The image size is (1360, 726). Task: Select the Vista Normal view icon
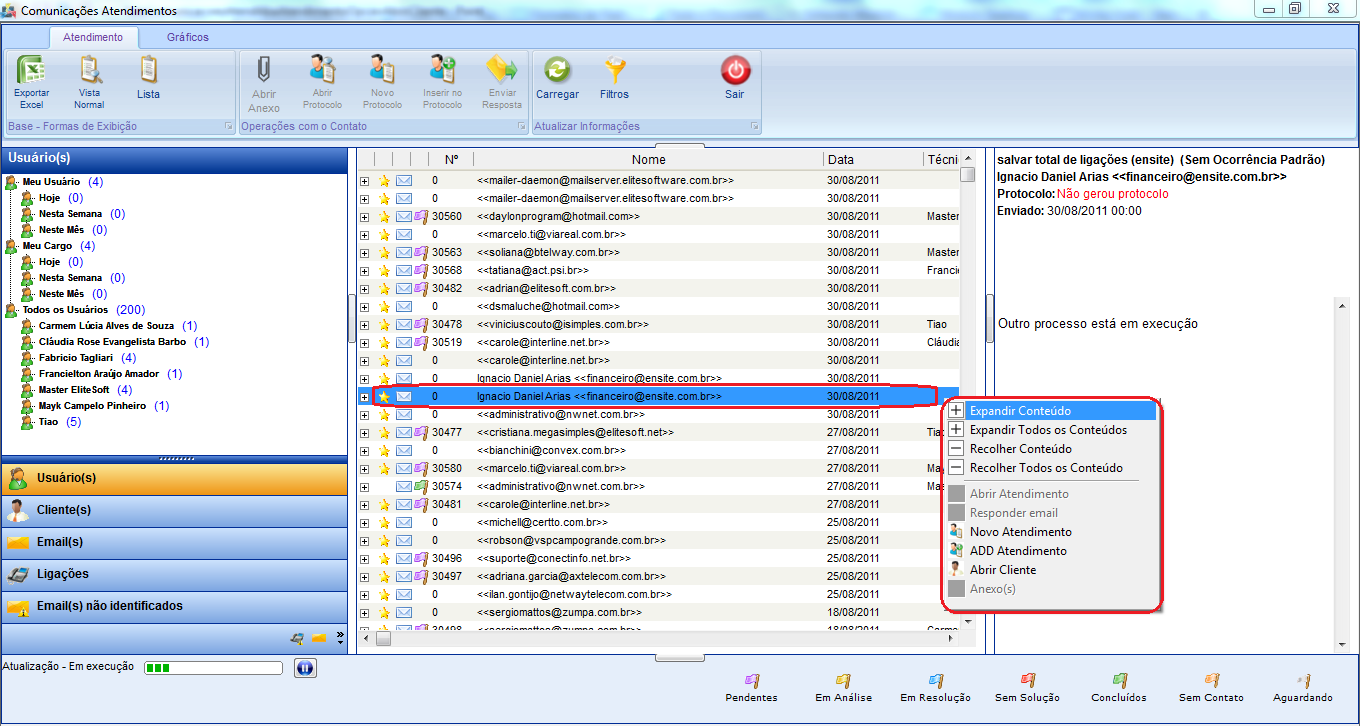click(89, 72)
